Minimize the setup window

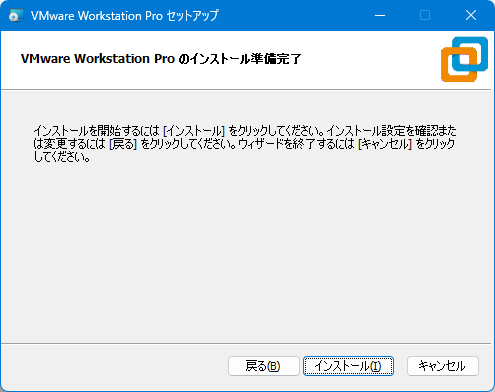tap(380, 15)
